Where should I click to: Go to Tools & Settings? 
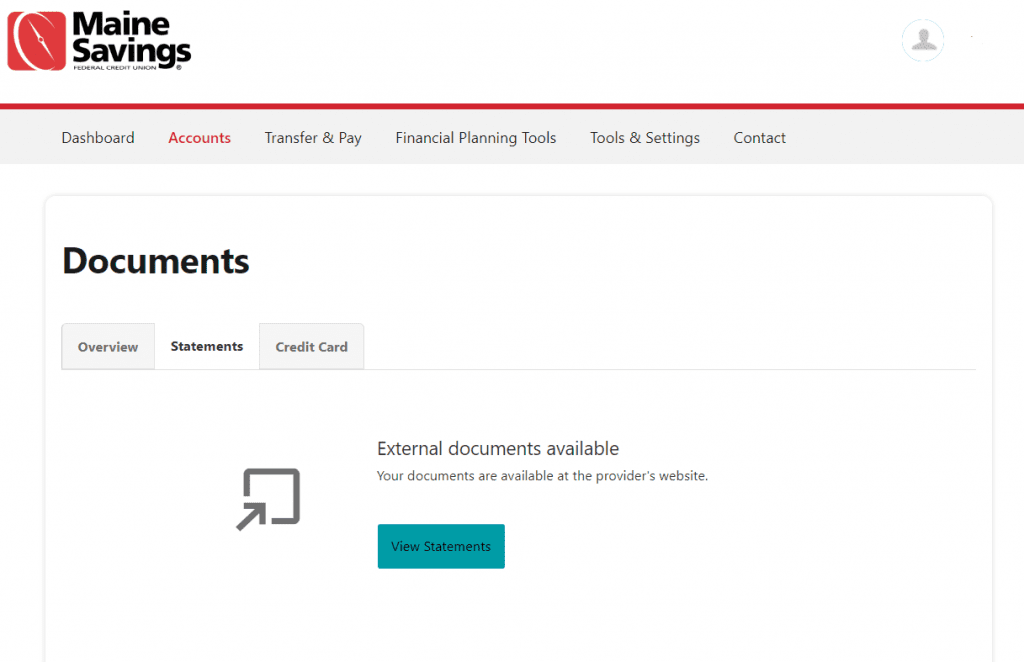pyautogui.click(x=644, y=137)
